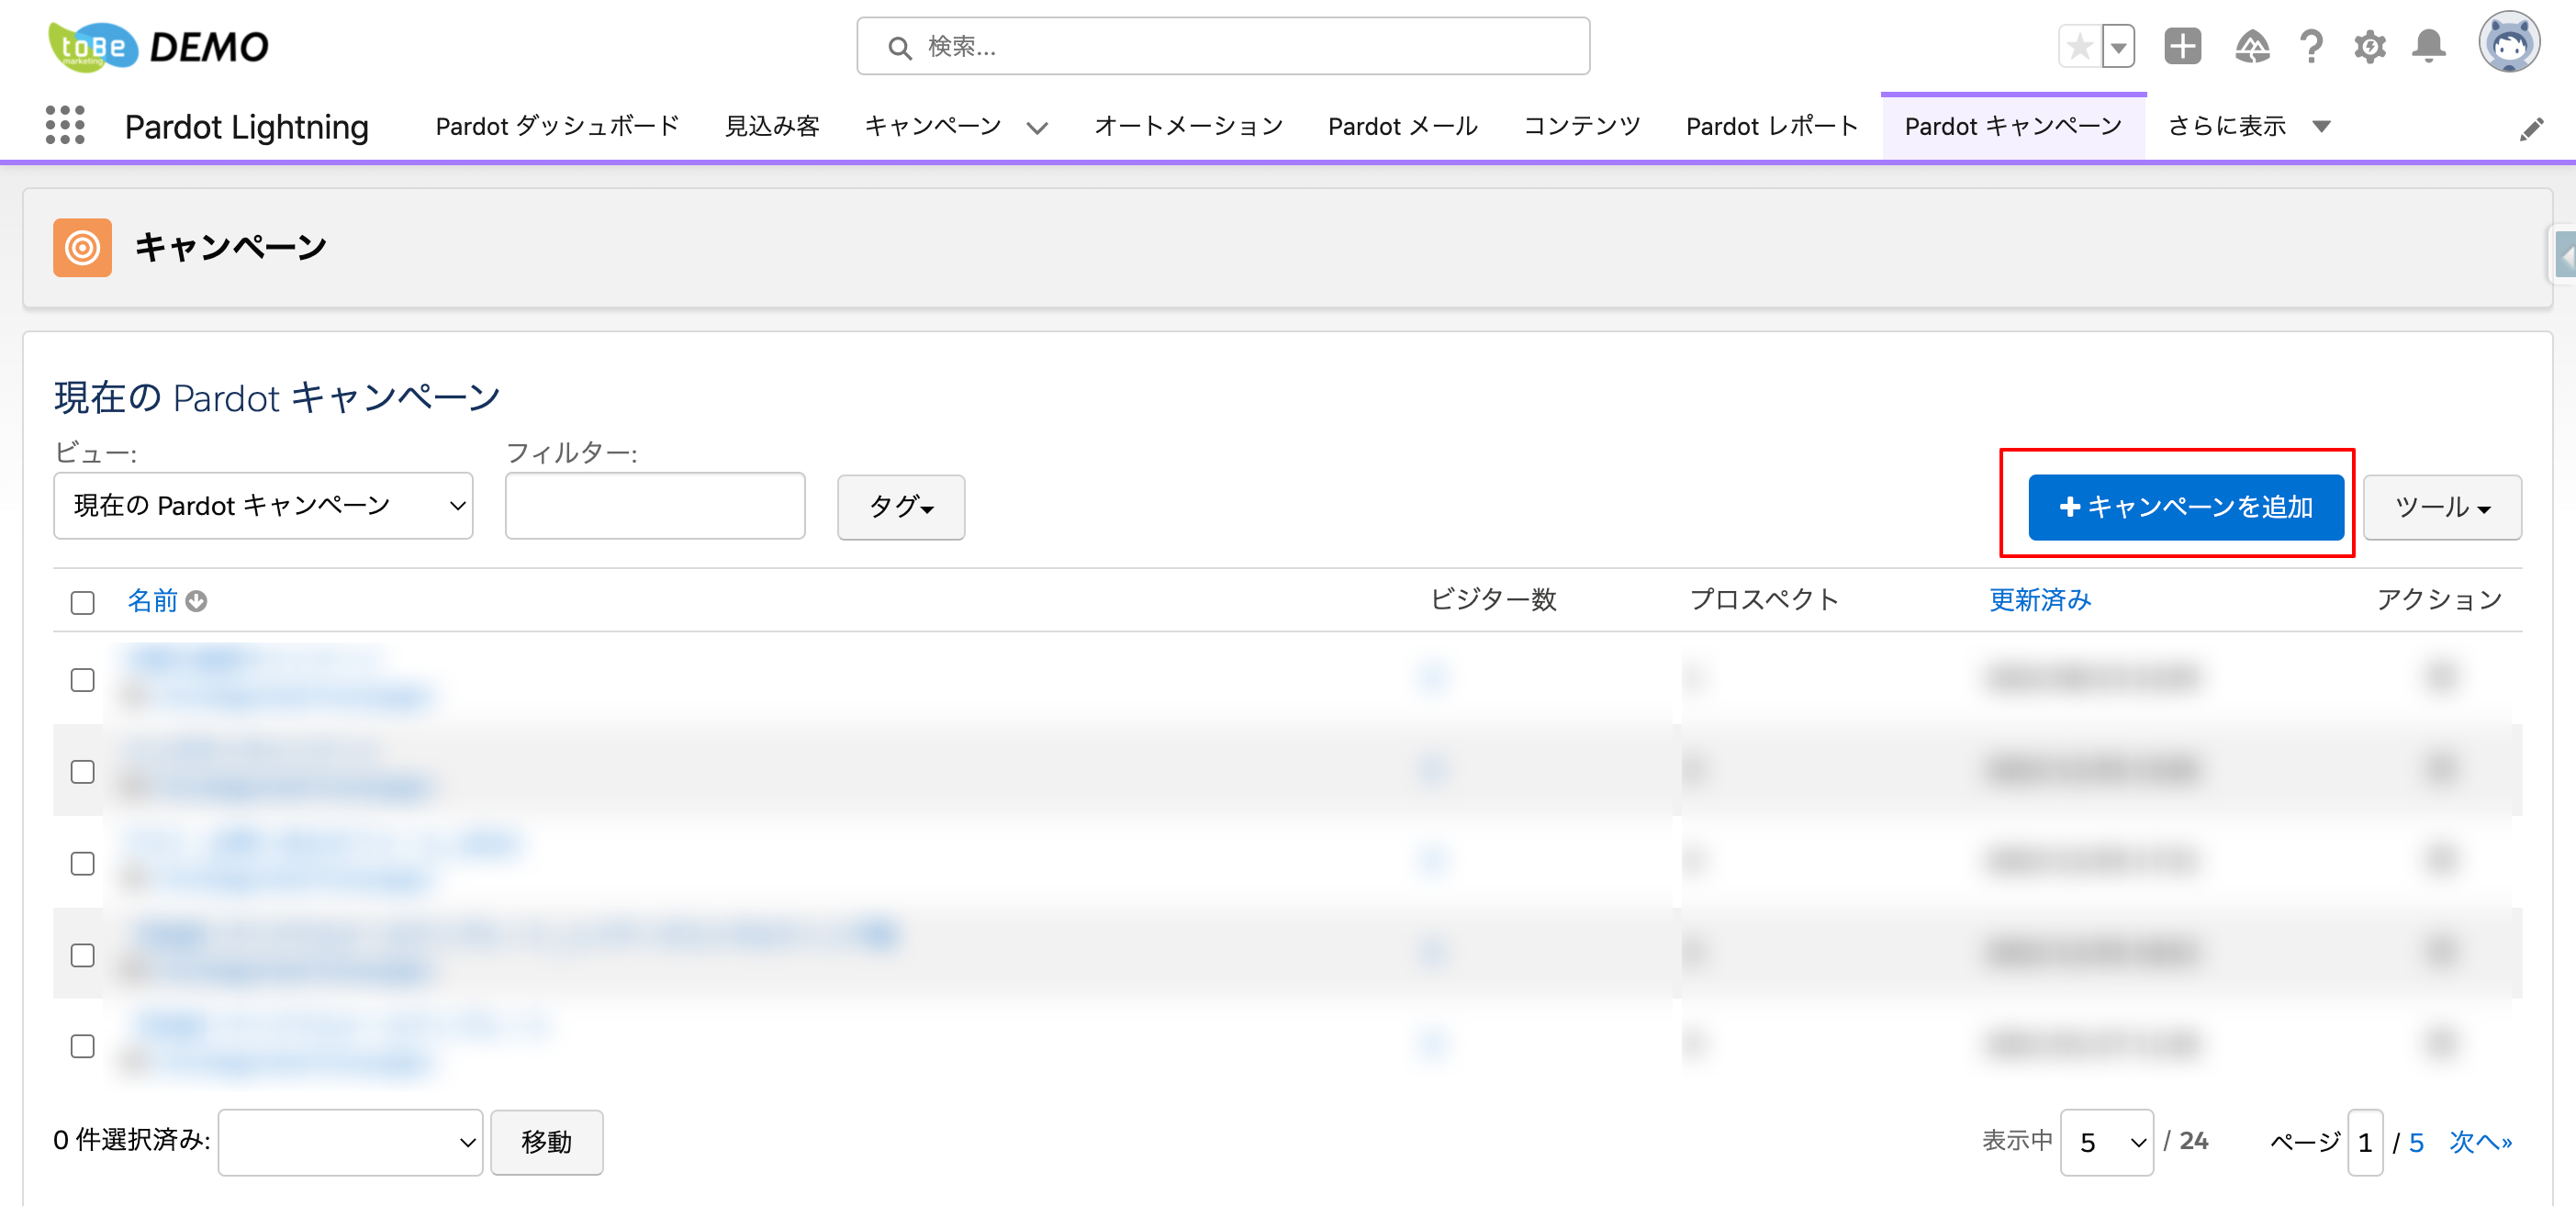Open the キャンペーン navigation tab
This screenshot has width=2576, height=1206.
[932, 126]
